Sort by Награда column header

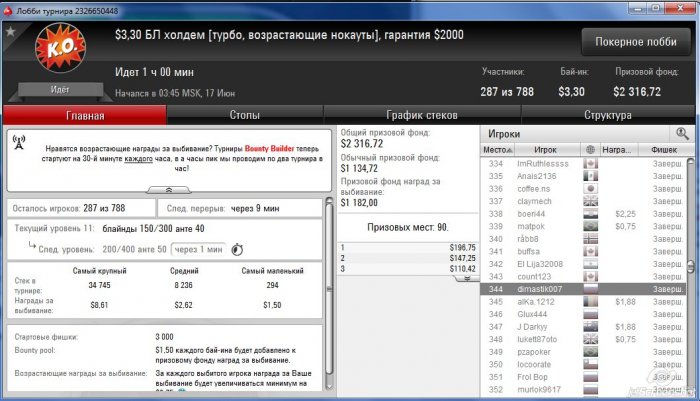click(618, 150)
